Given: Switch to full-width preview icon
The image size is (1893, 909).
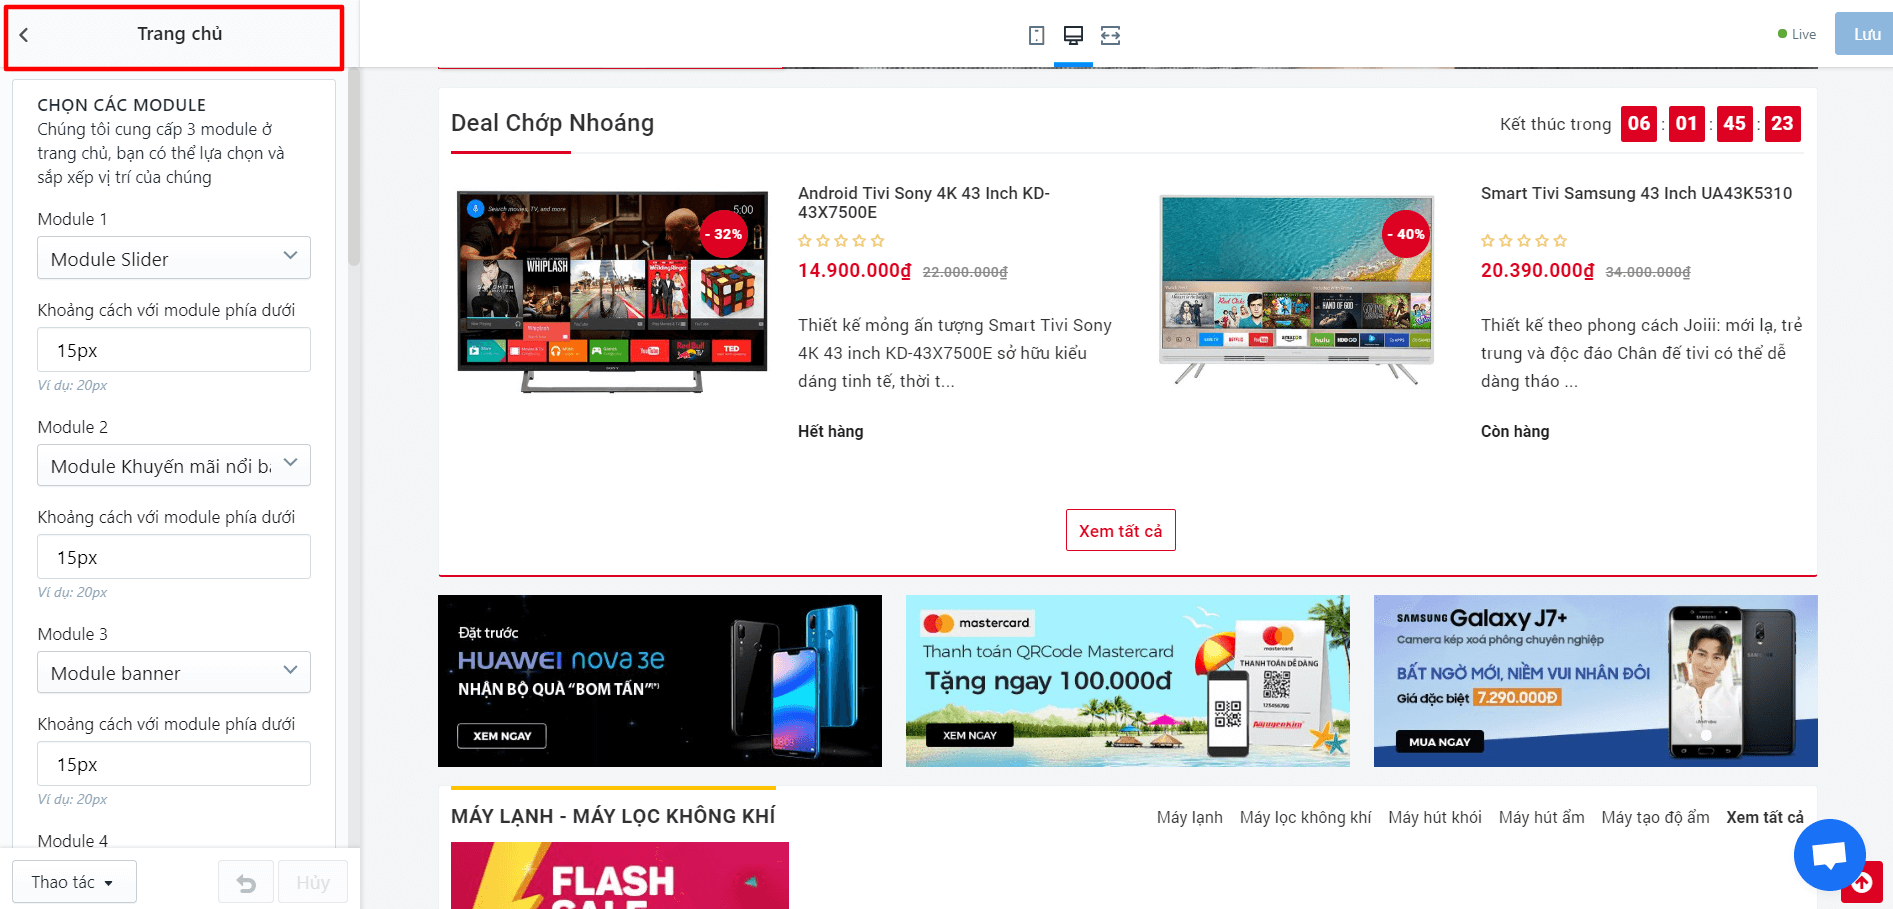Looking at the screenshot, I should click(x=1110, y=36).
